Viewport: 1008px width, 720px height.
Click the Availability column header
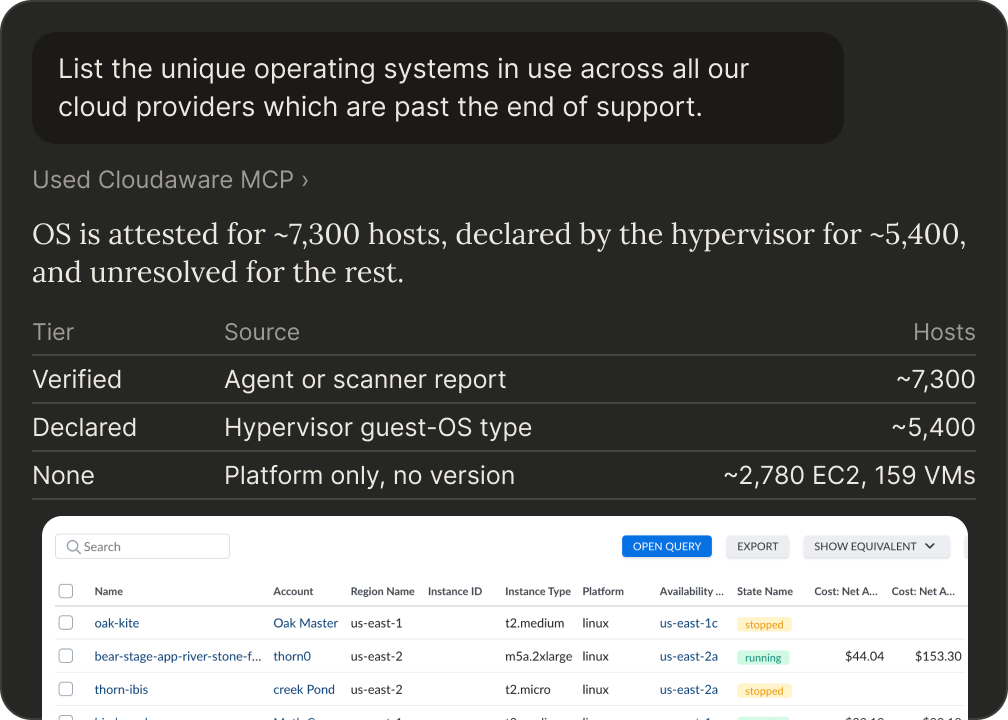pyautogui.click(x=692, y=591)
